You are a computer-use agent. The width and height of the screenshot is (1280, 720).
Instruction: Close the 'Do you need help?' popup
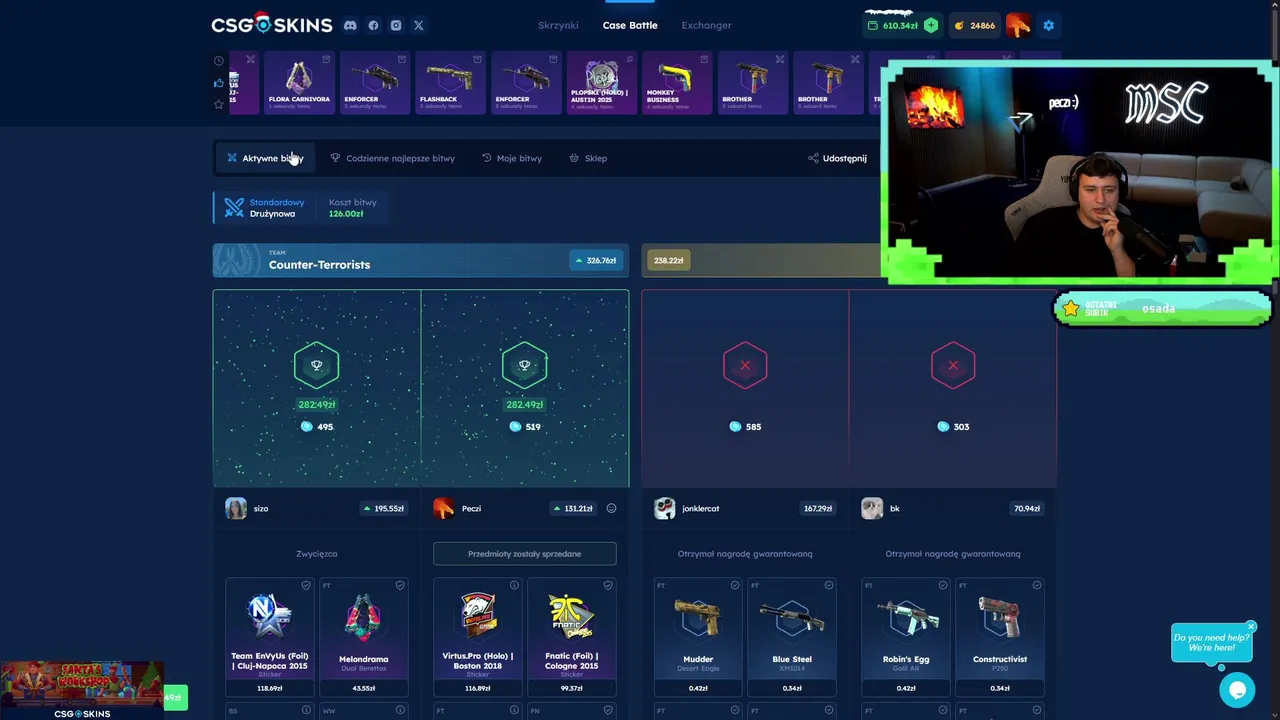click(1250, 627)
